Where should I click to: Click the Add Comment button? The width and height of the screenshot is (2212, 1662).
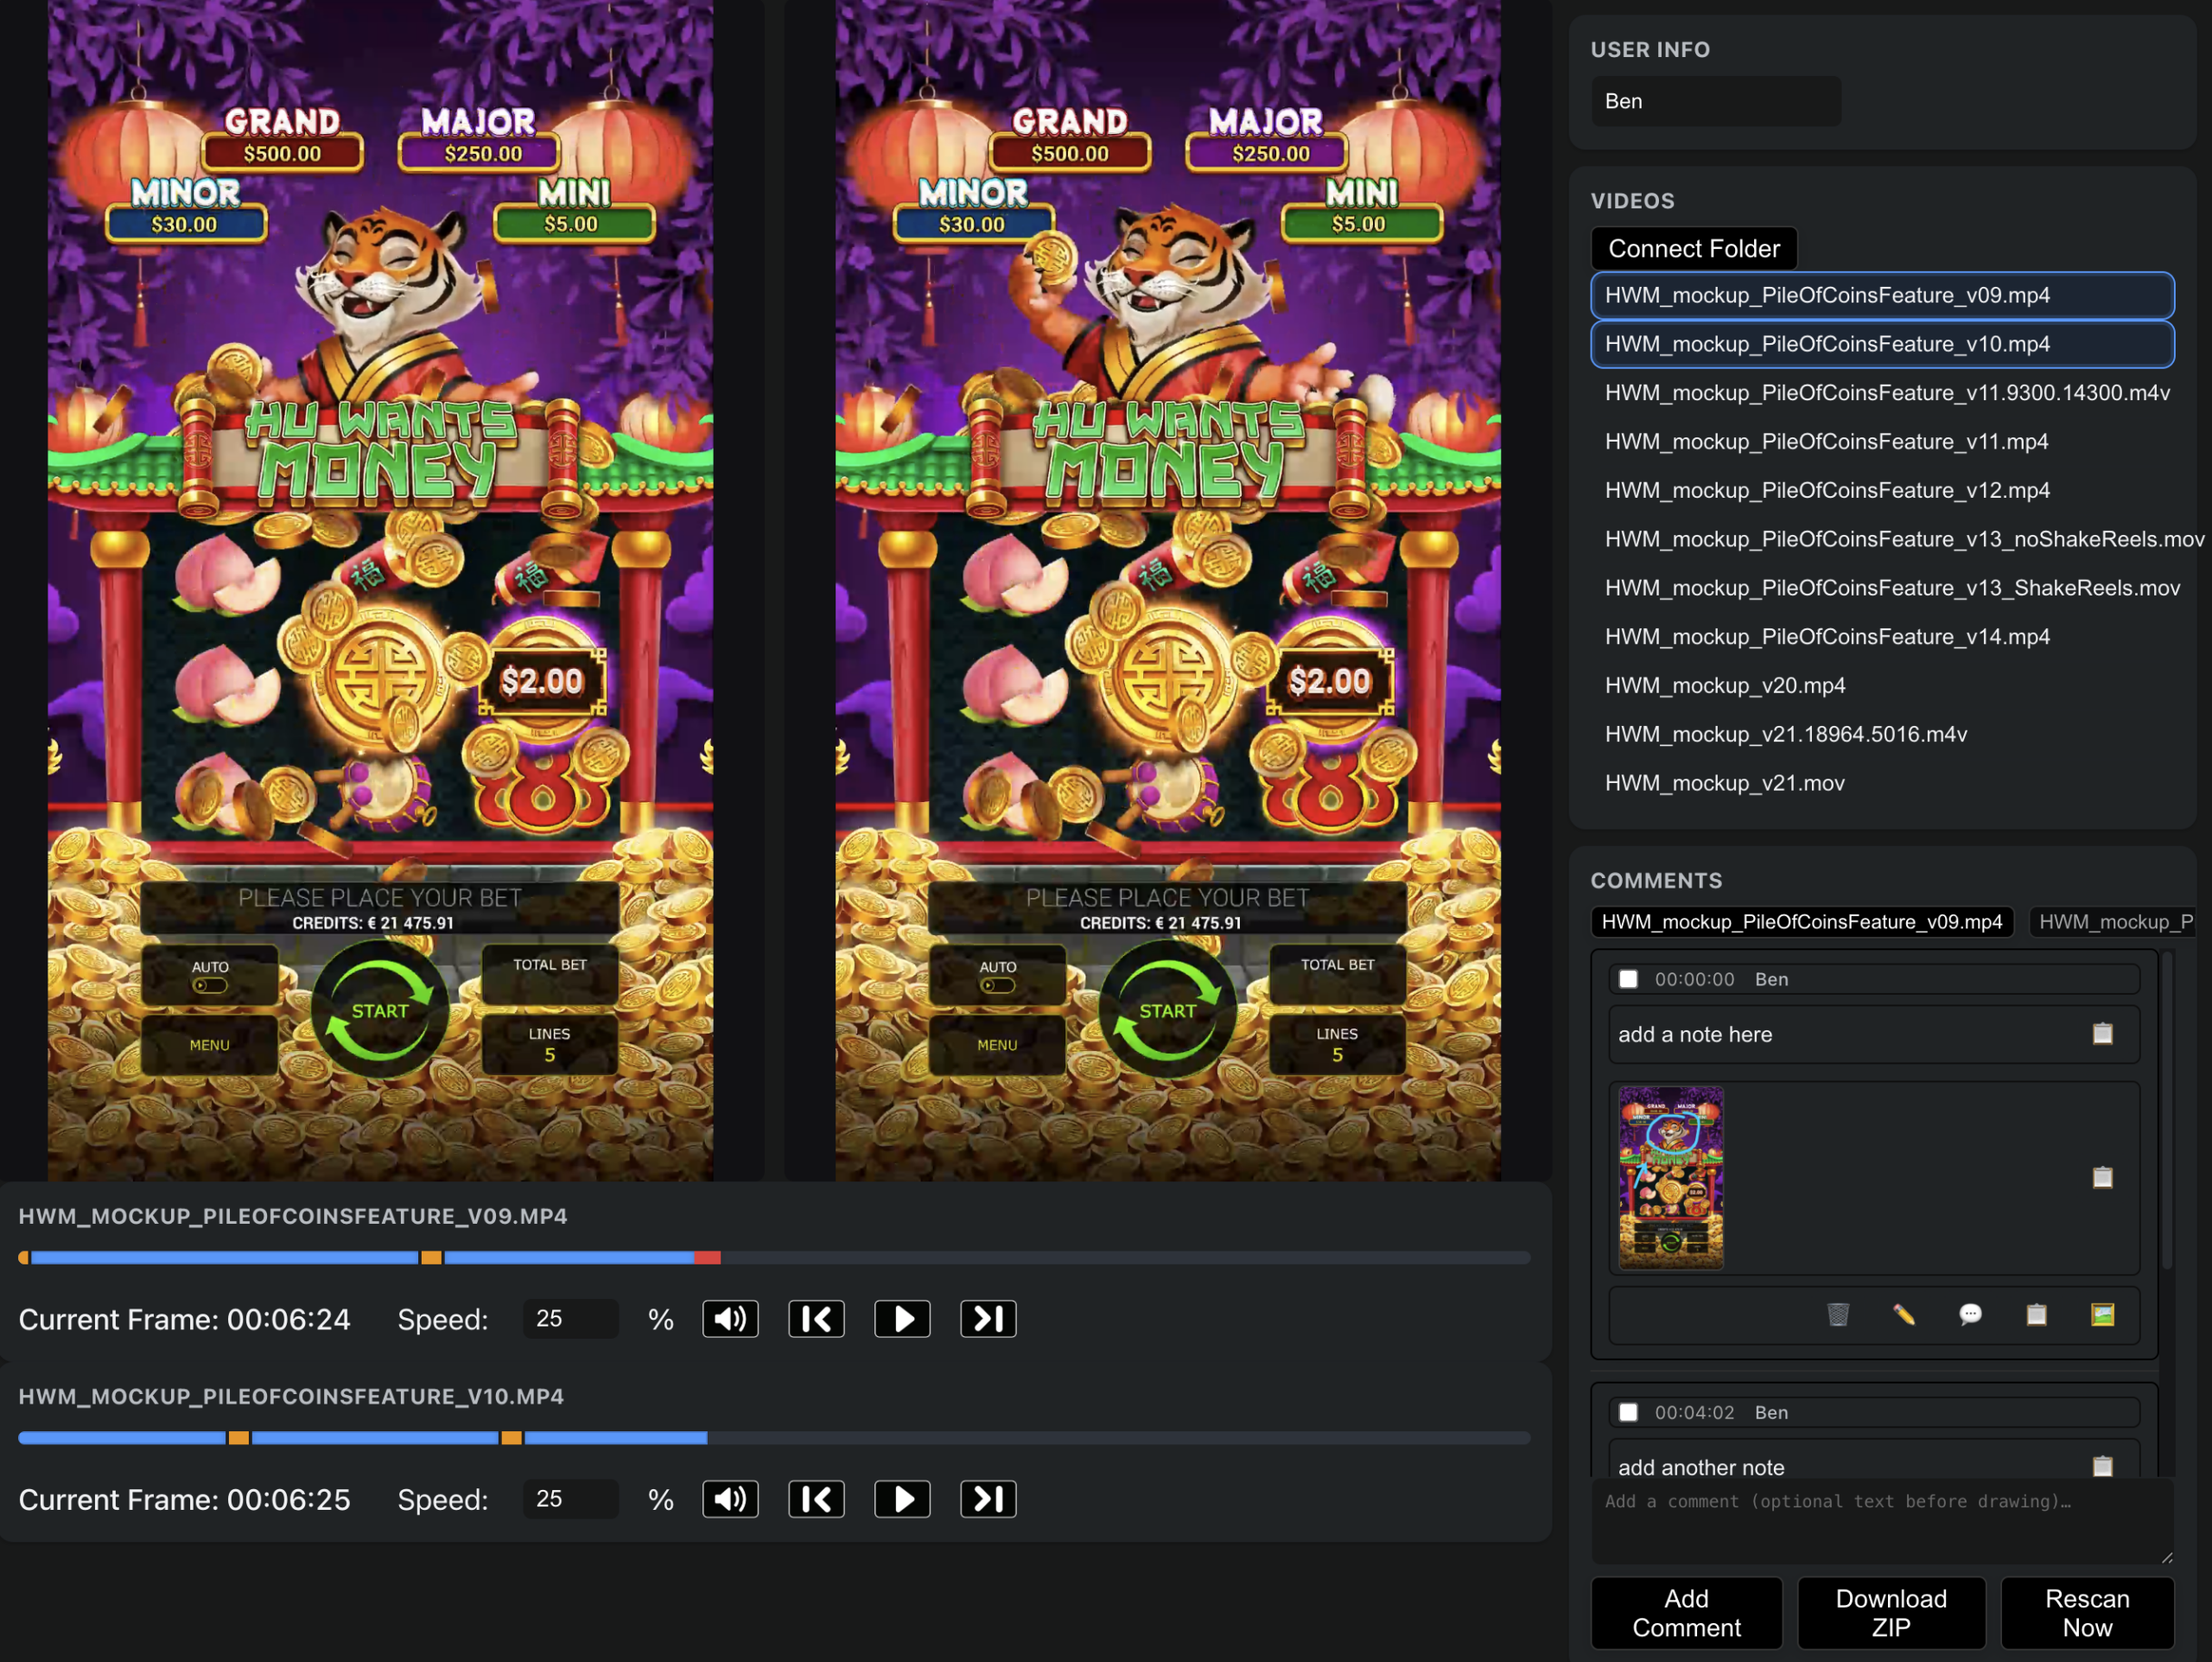1686,1613
